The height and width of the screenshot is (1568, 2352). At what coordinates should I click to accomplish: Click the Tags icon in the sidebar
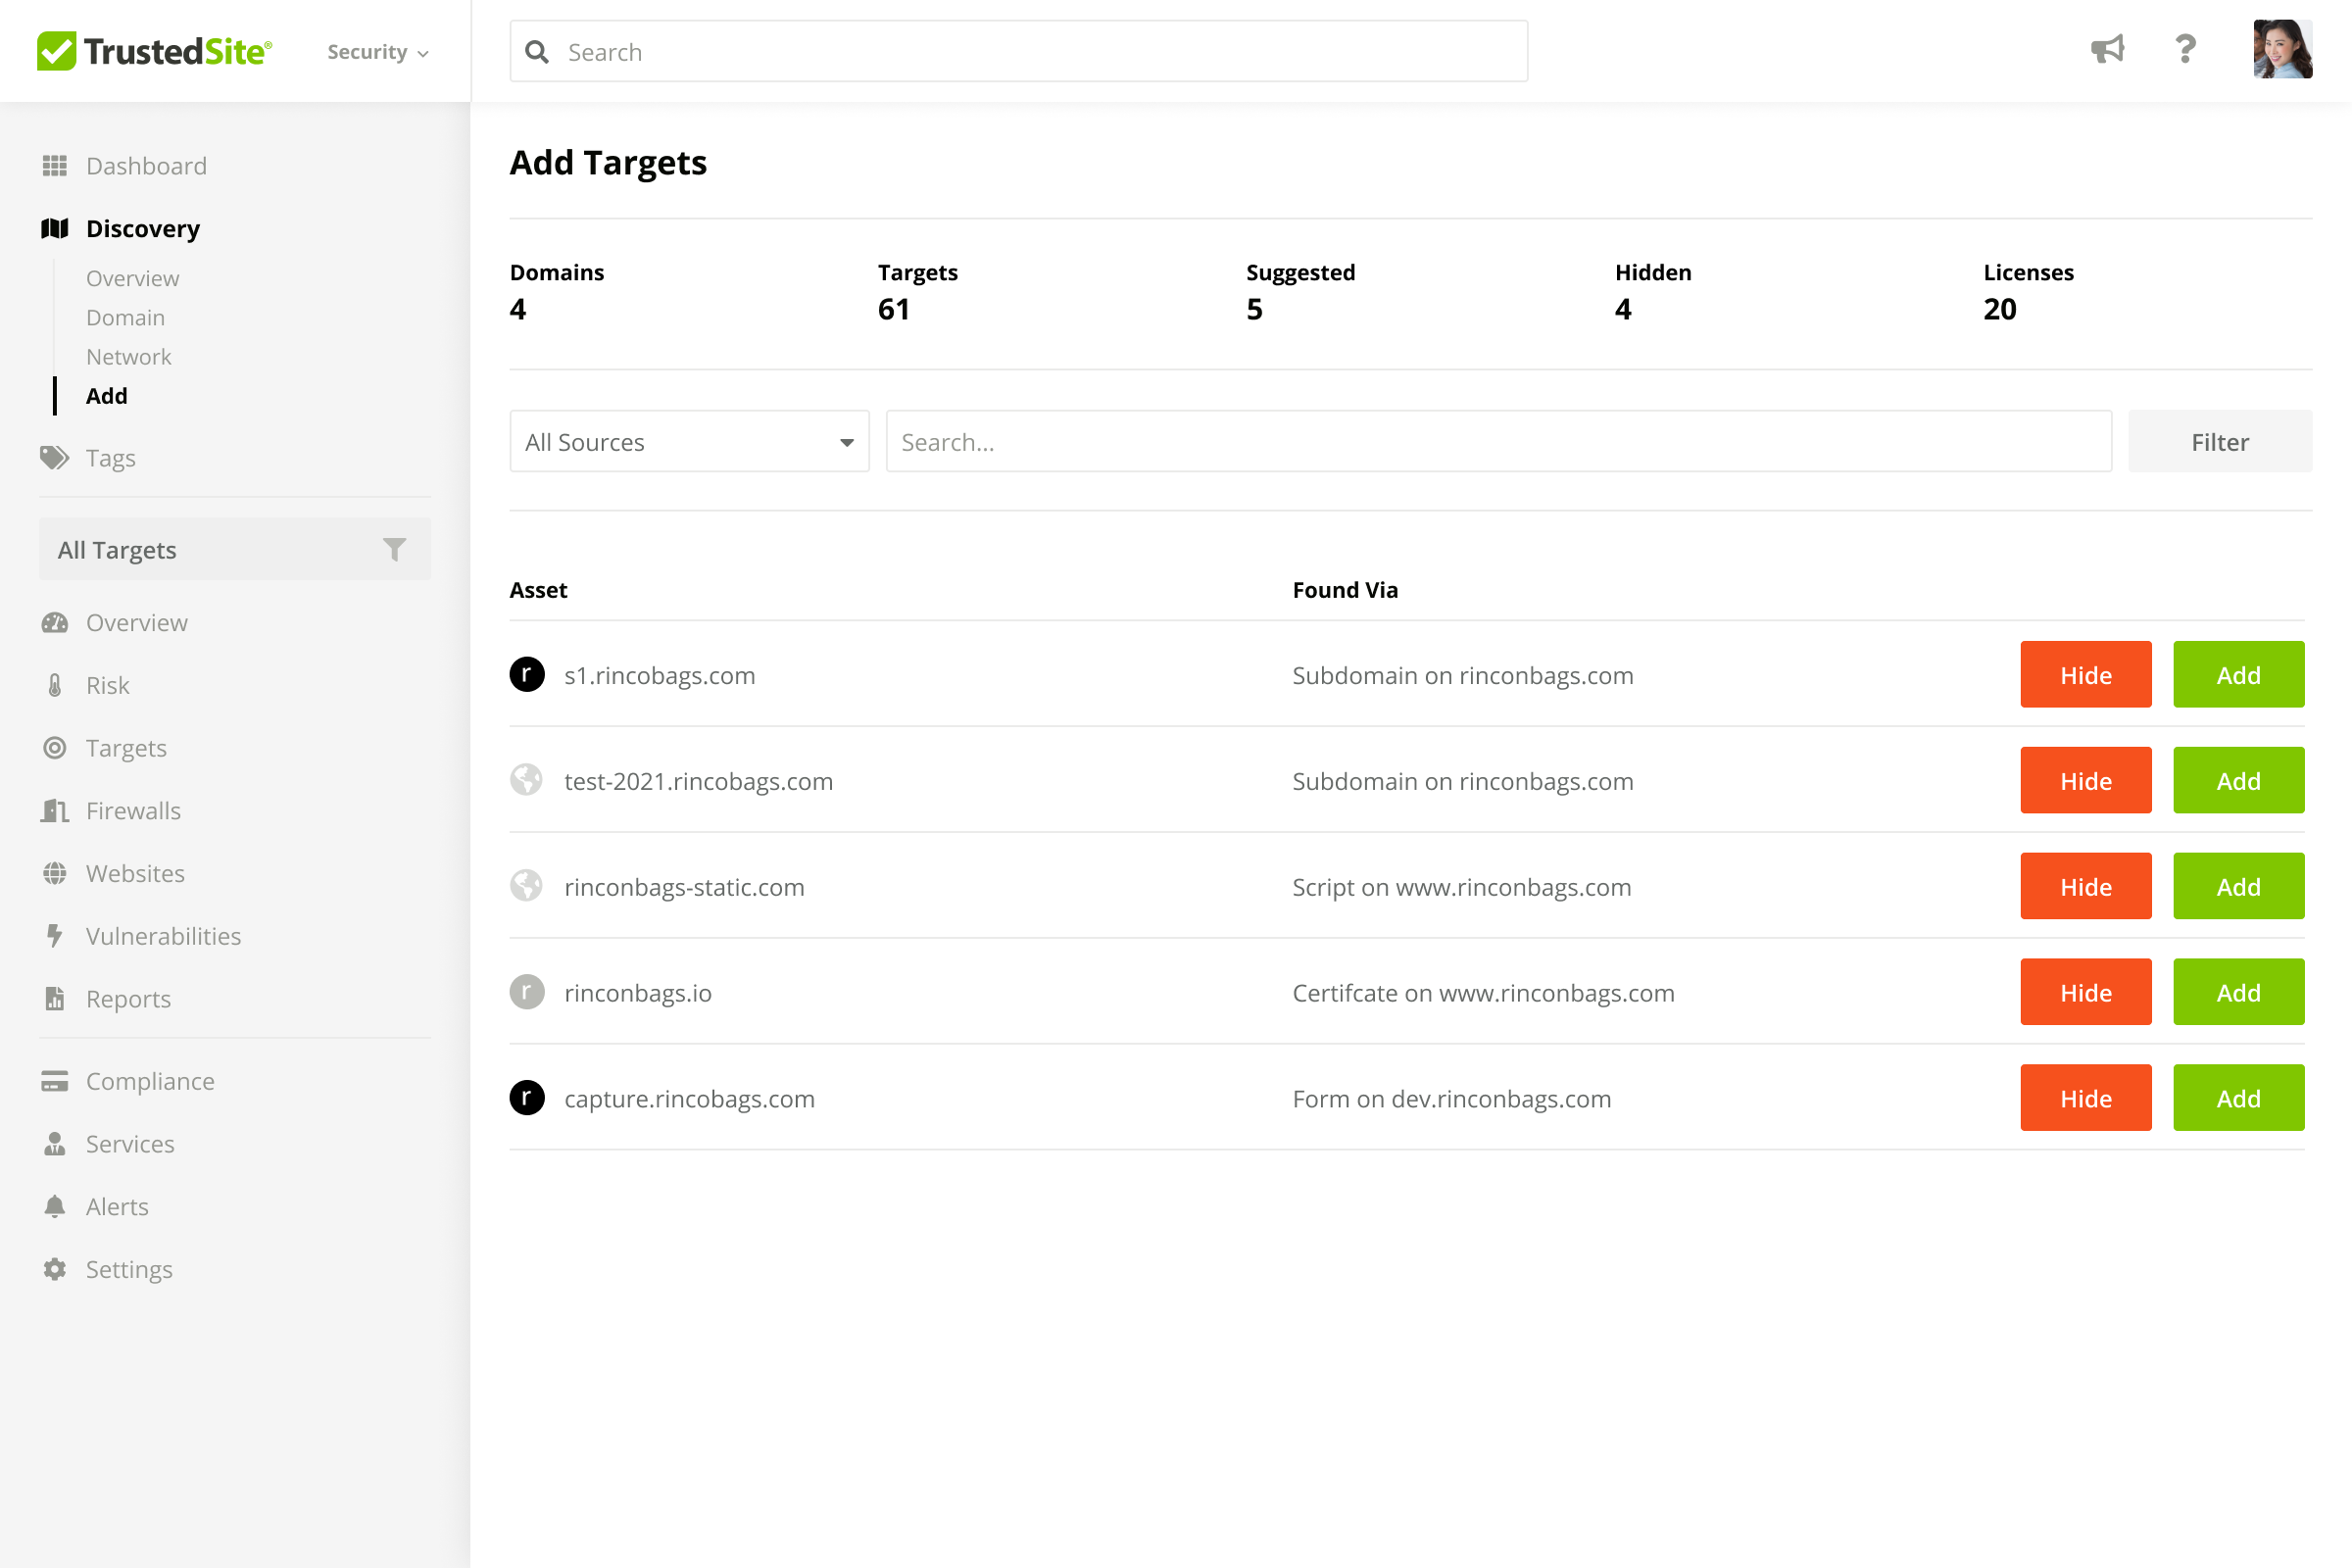(55, 458)
